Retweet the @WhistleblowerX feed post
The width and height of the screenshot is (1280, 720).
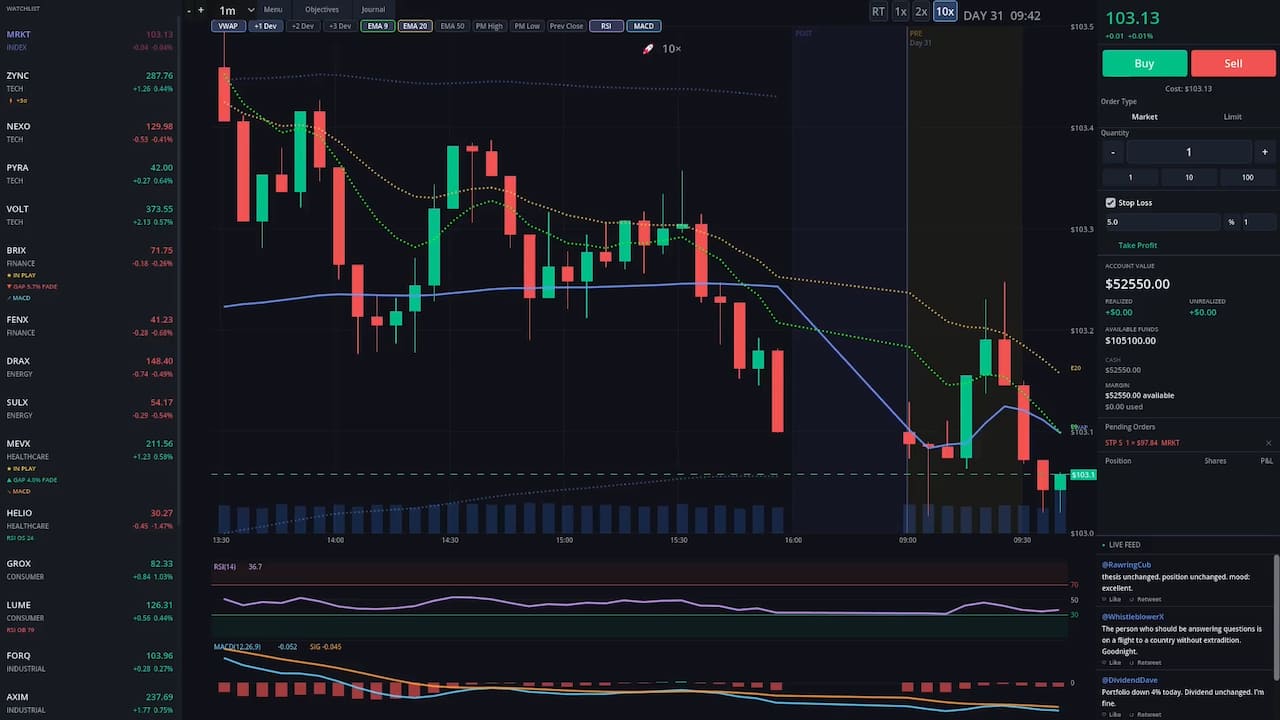click(x=1144, y=662)
